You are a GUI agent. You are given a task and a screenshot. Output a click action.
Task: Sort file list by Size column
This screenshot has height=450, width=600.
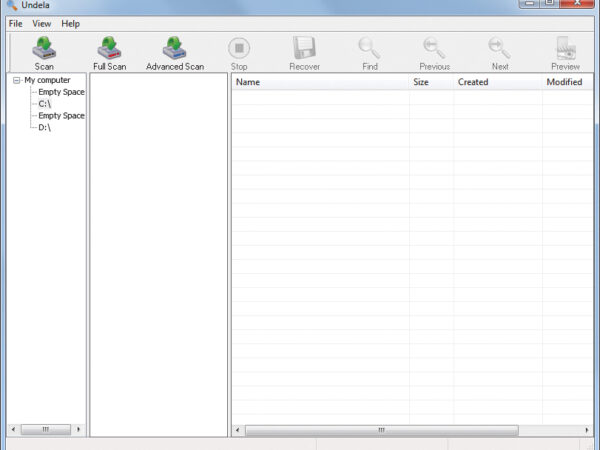point(431,82)
